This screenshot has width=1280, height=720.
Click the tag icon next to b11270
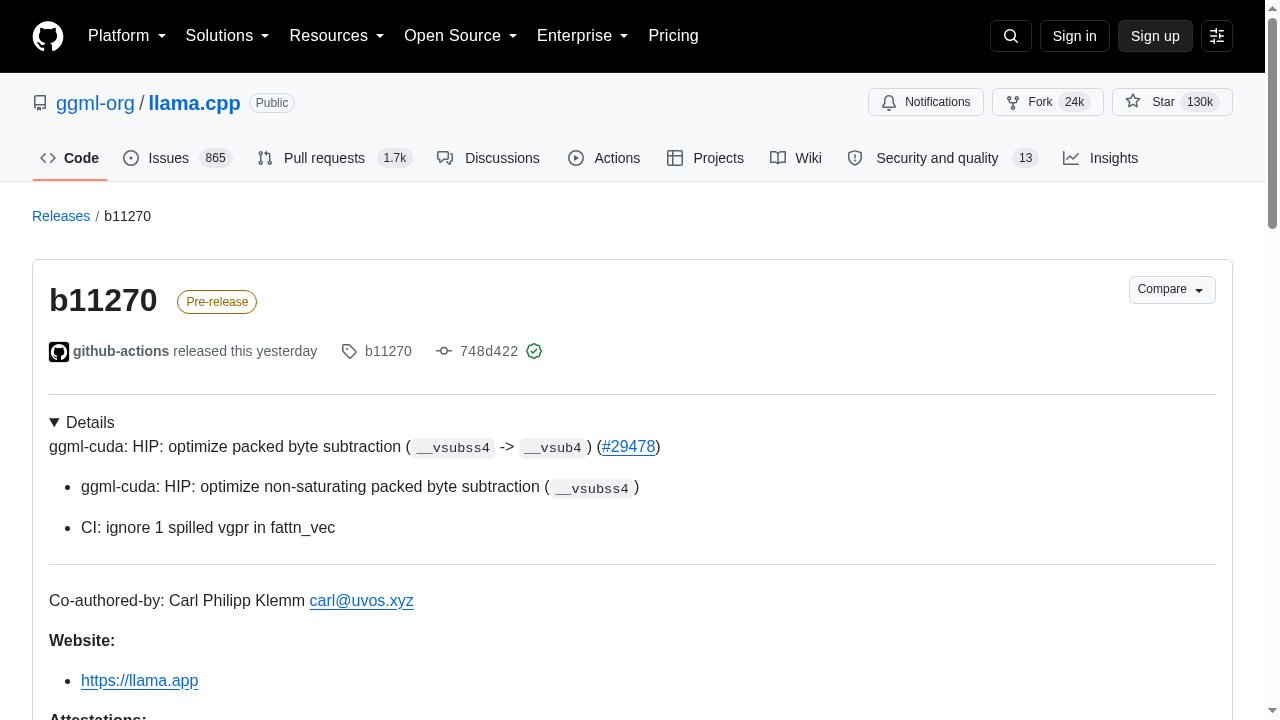(349, 351)
